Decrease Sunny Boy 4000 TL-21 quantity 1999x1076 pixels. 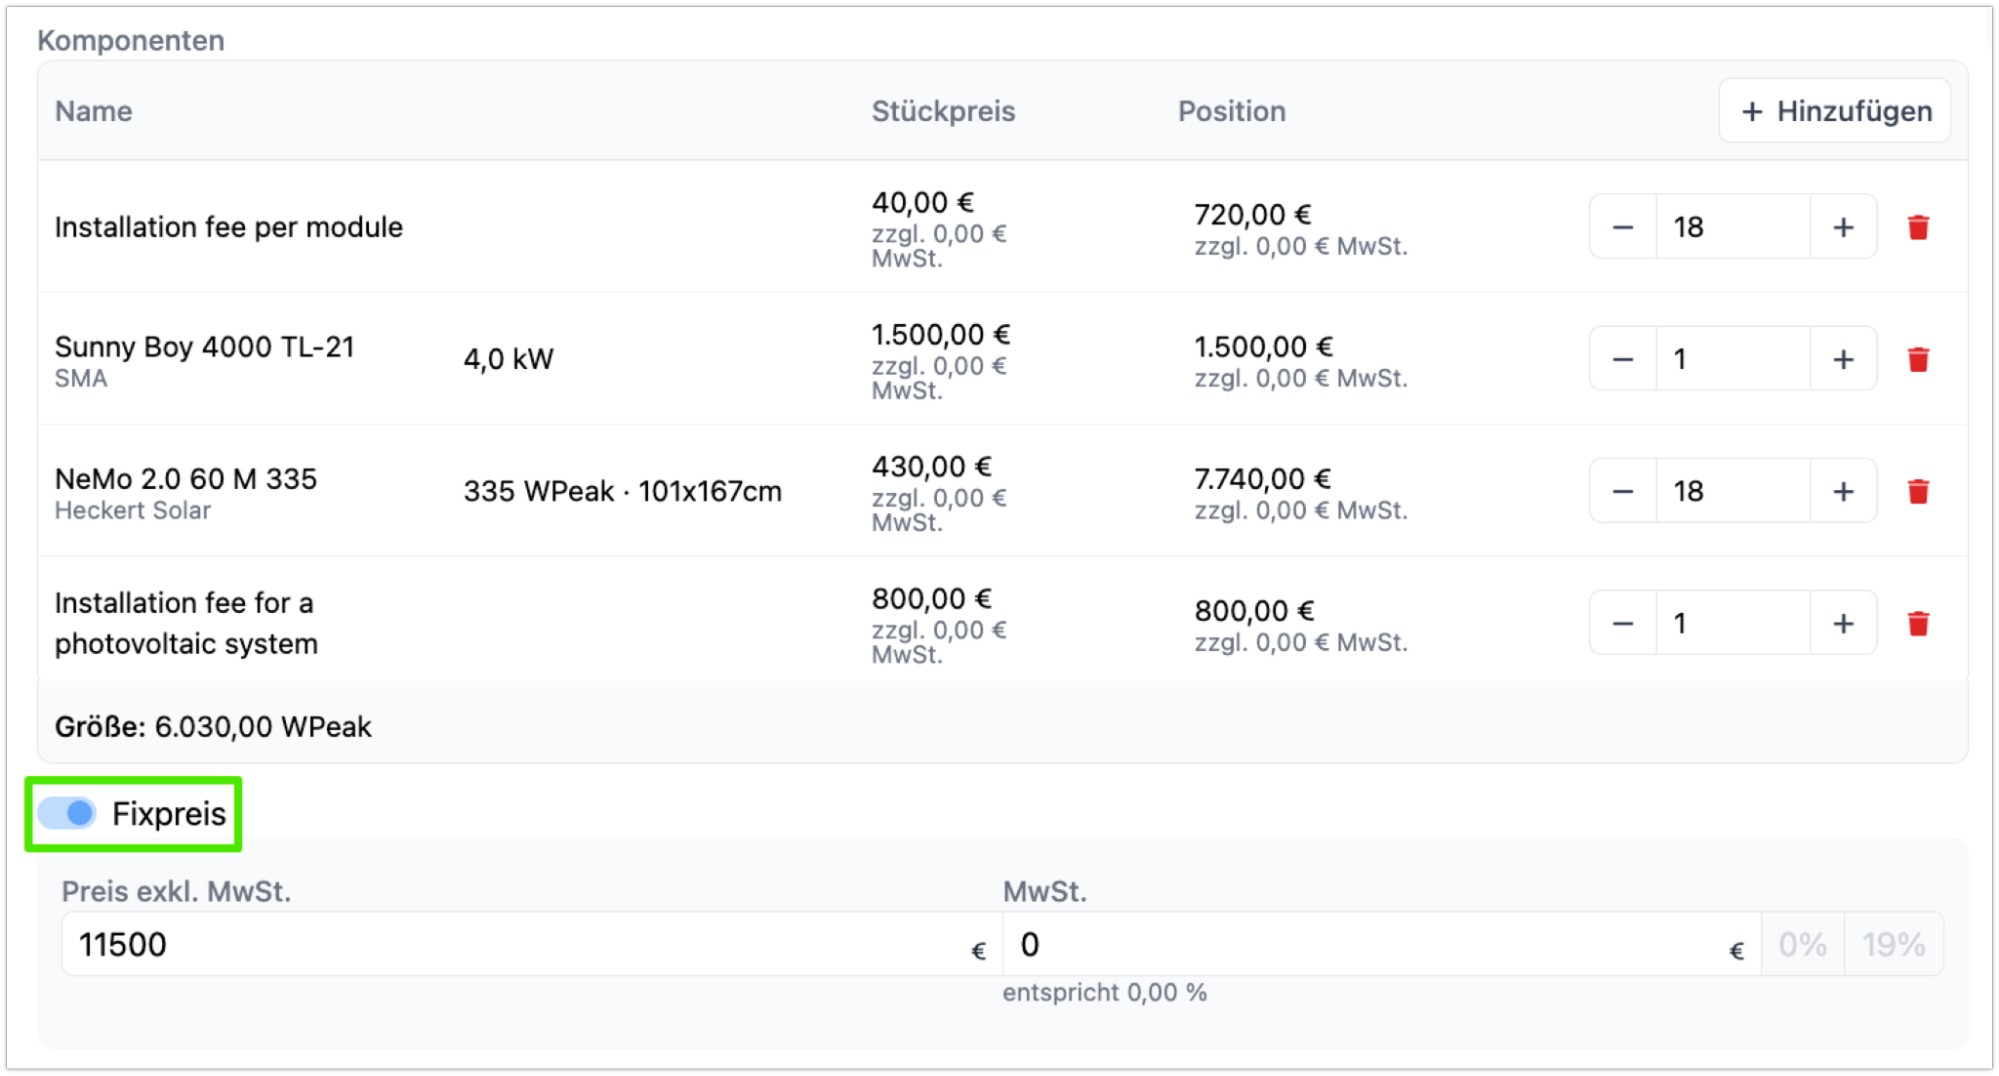pyautogui.click(x=1622, y=359)
